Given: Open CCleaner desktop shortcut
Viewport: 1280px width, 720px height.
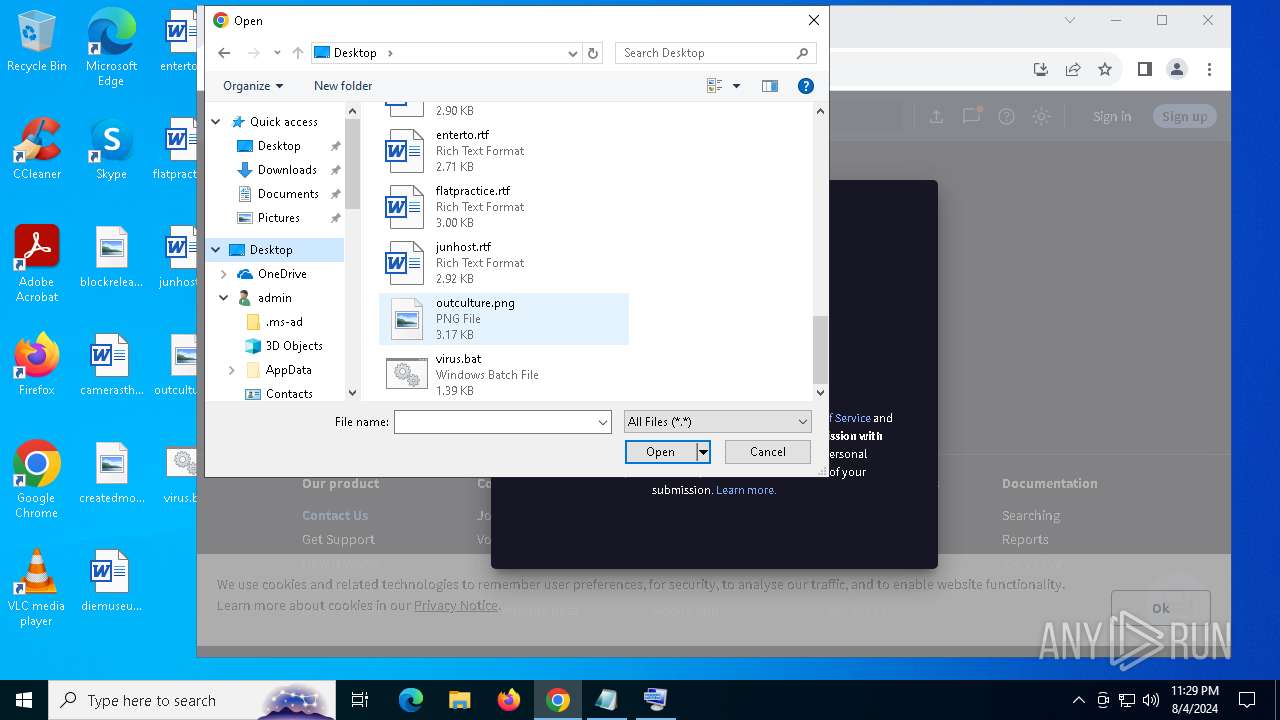Looking at the screenshot, I should [x=37, y=149].
